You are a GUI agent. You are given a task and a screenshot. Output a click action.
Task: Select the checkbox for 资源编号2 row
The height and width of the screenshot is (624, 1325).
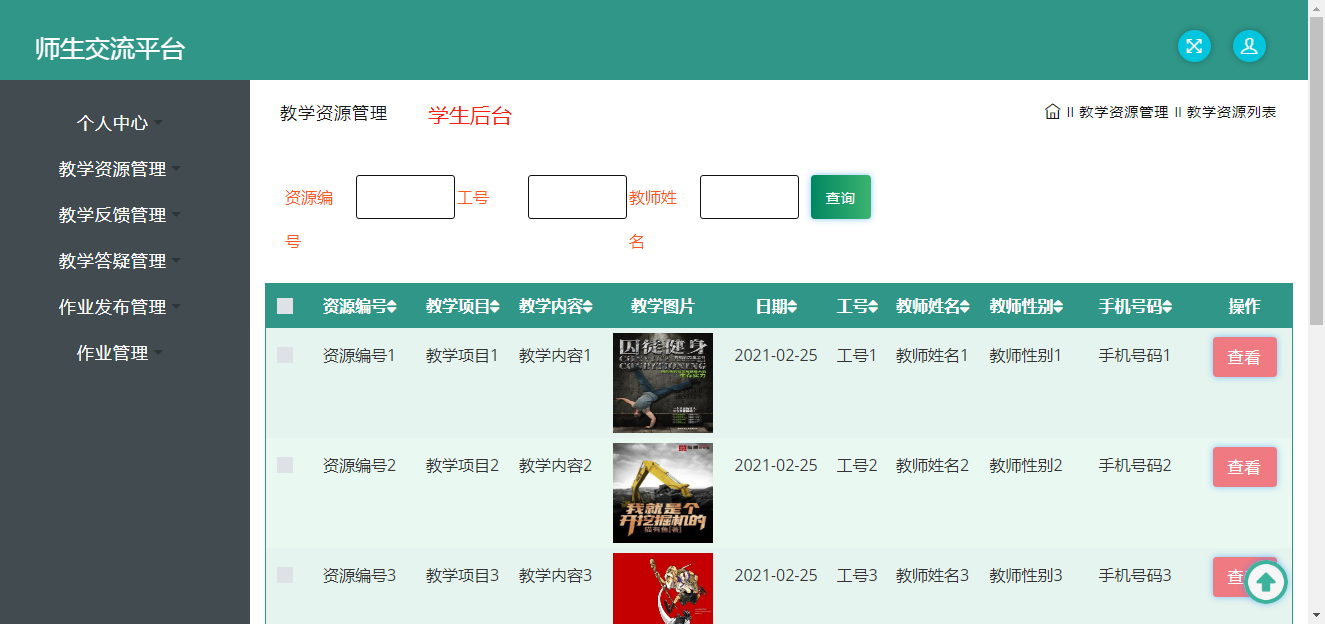tap(285, 465)
